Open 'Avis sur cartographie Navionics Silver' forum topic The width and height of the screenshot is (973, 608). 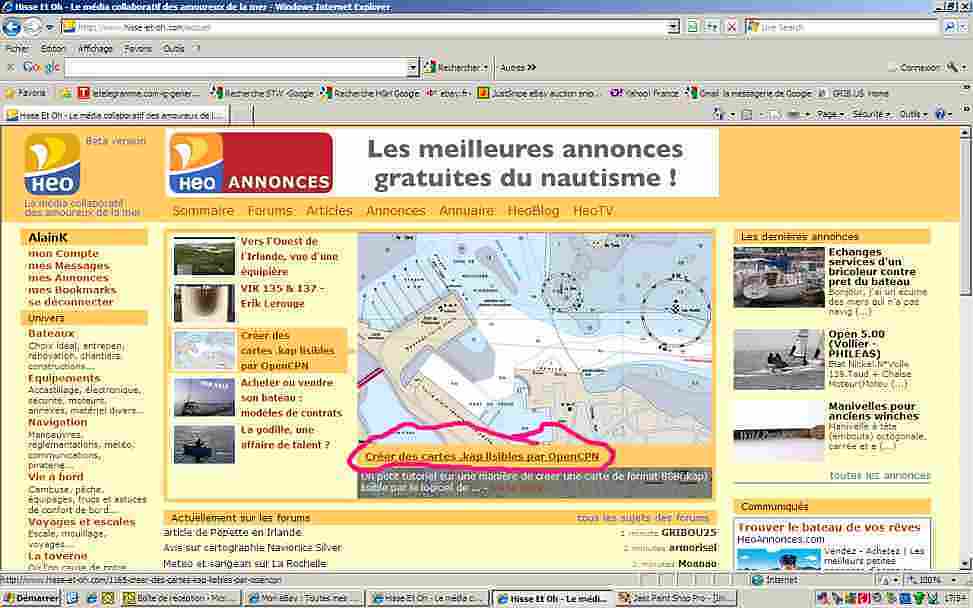point(253,548)
